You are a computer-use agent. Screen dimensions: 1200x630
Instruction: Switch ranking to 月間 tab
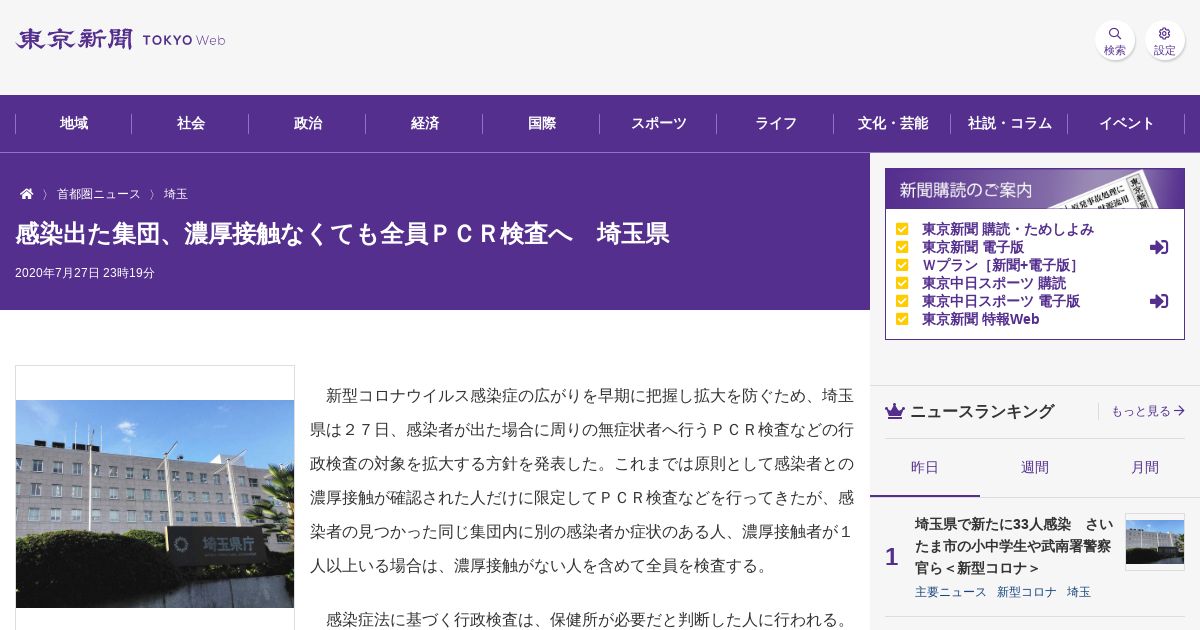click(x=1145, y=467)
